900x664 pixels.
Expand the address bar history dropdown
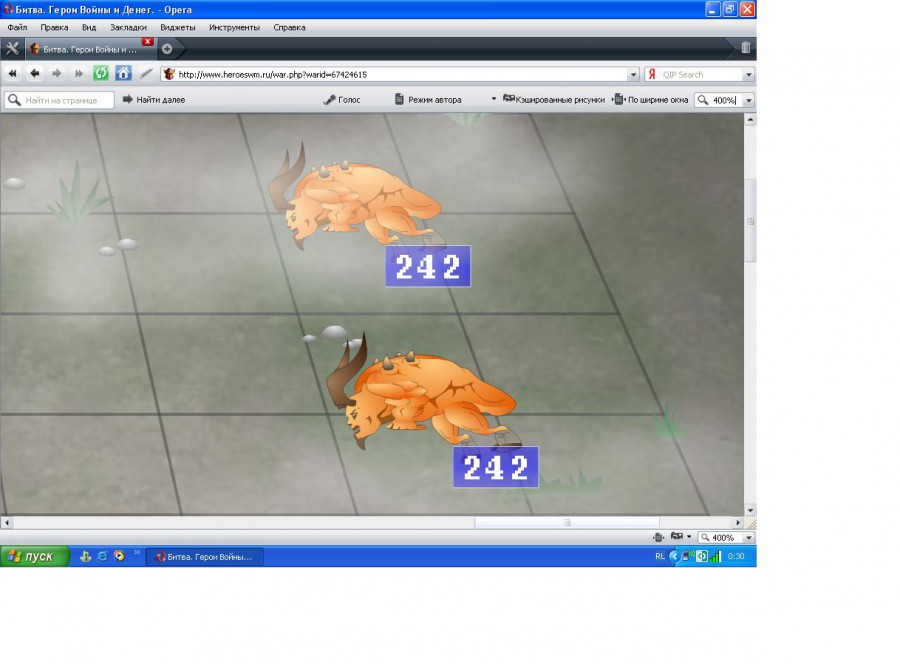[x=633, y=75]
